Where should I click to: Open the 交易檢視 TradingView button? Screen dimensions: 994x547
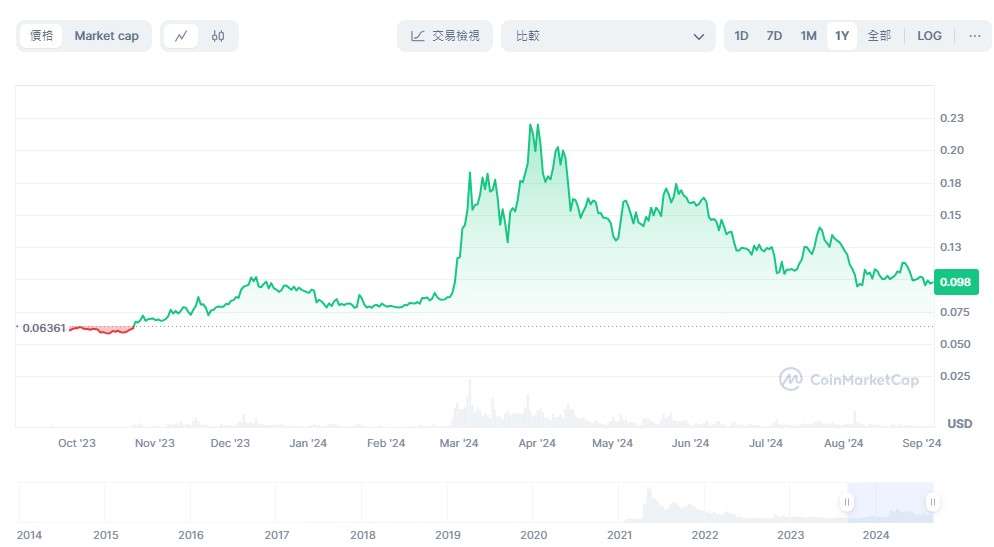(445, 36)
